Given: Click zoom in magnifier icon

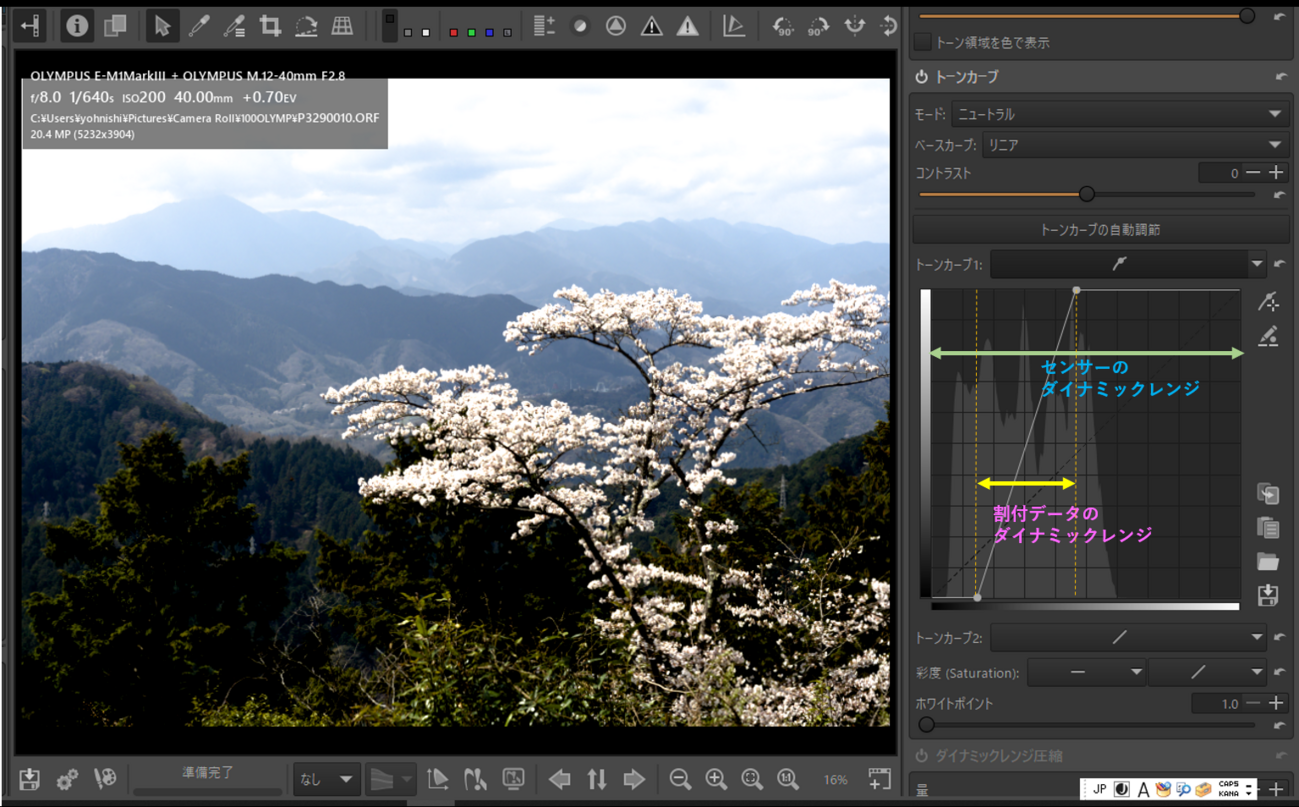Looking at the screenshot, I should pos(716,779).
